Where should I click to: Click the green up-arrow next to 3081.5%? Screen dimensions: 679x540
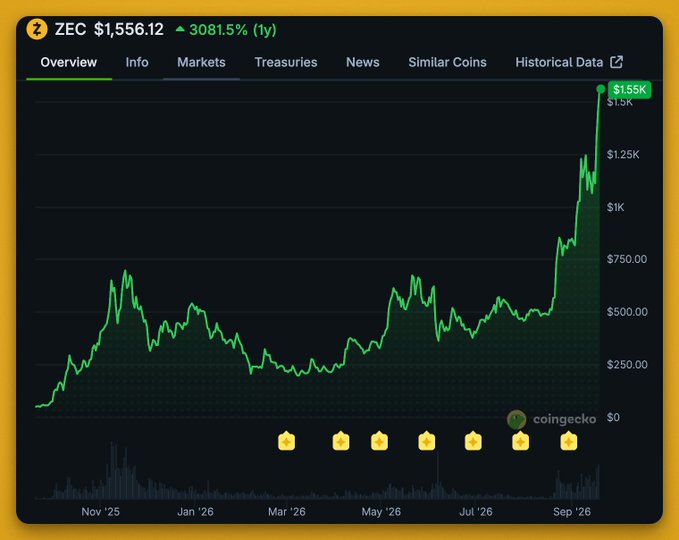pos(180,29)
